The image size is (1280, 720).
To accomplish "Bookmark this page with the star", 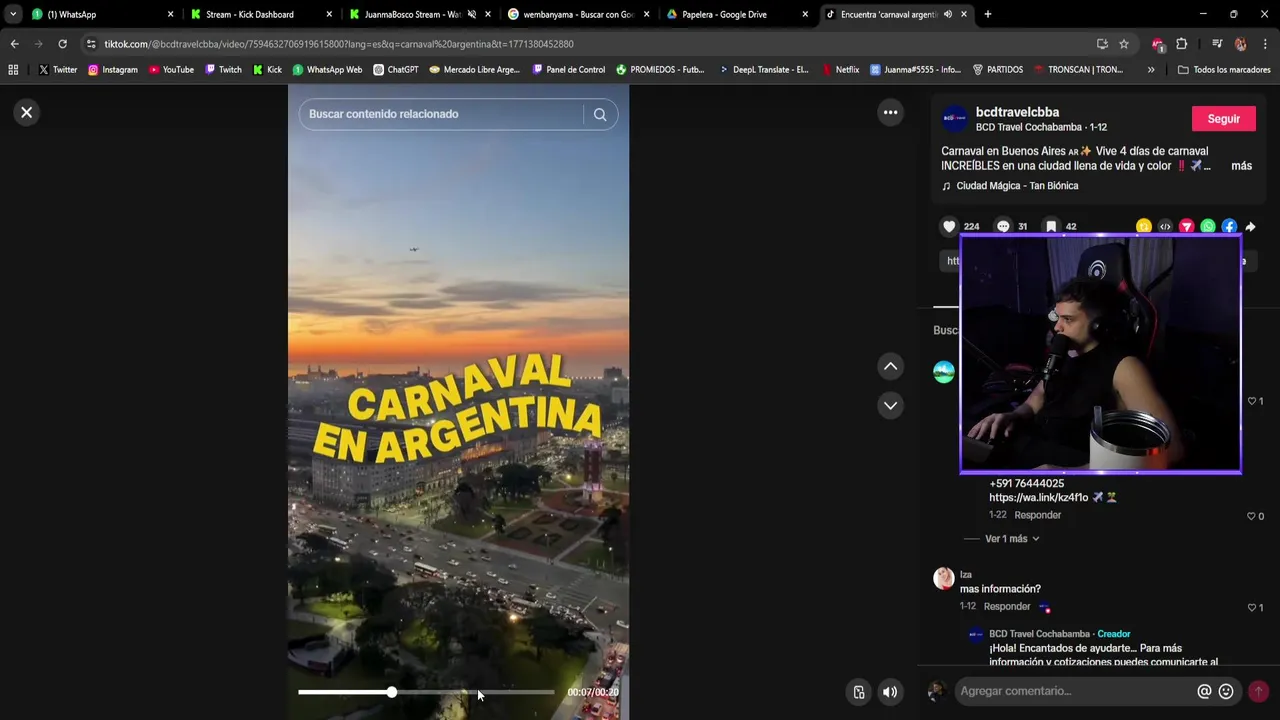I will (x=1124, y=44).
